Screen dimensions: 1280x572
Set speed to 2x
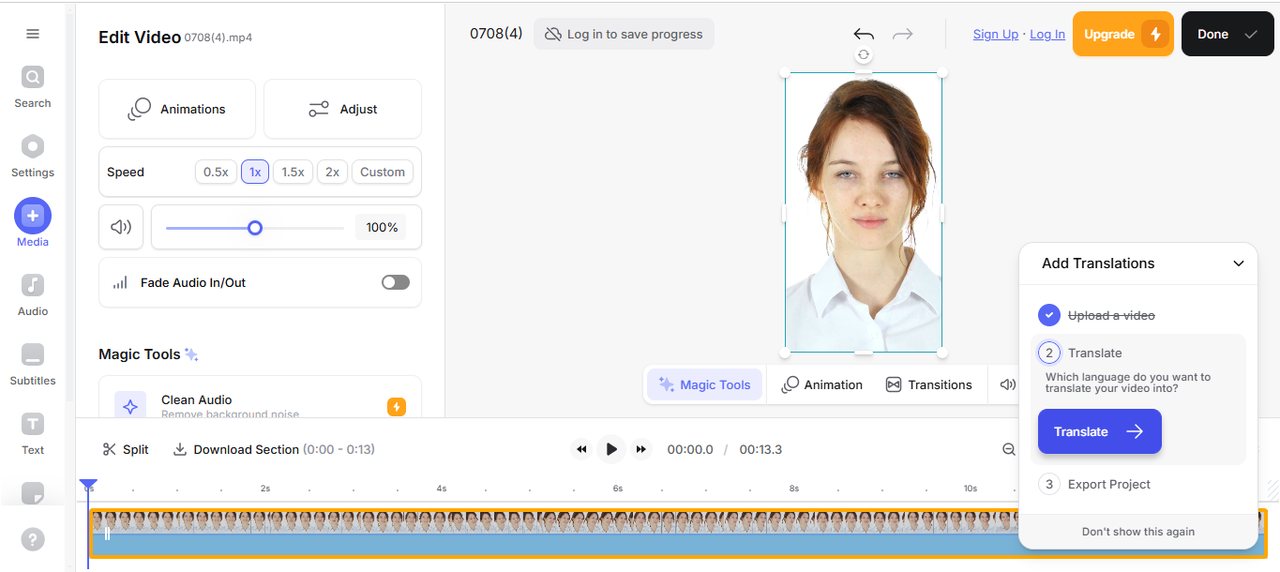point(332,172)
